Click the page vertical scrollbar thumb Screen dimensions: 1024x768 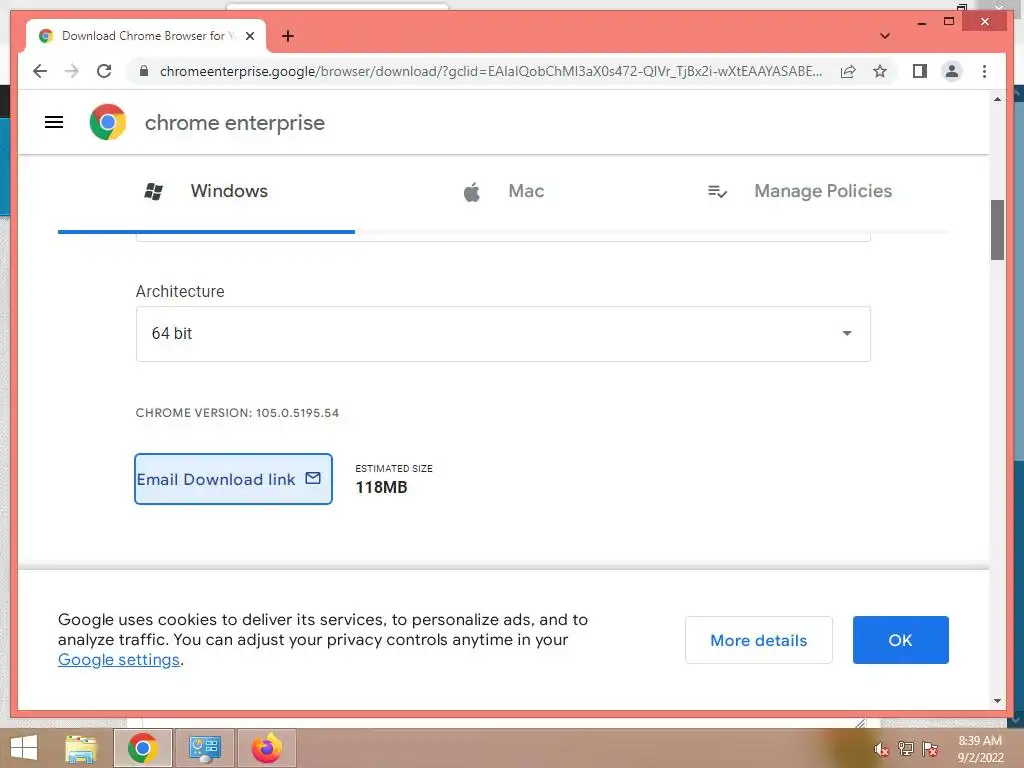[997, 230]
